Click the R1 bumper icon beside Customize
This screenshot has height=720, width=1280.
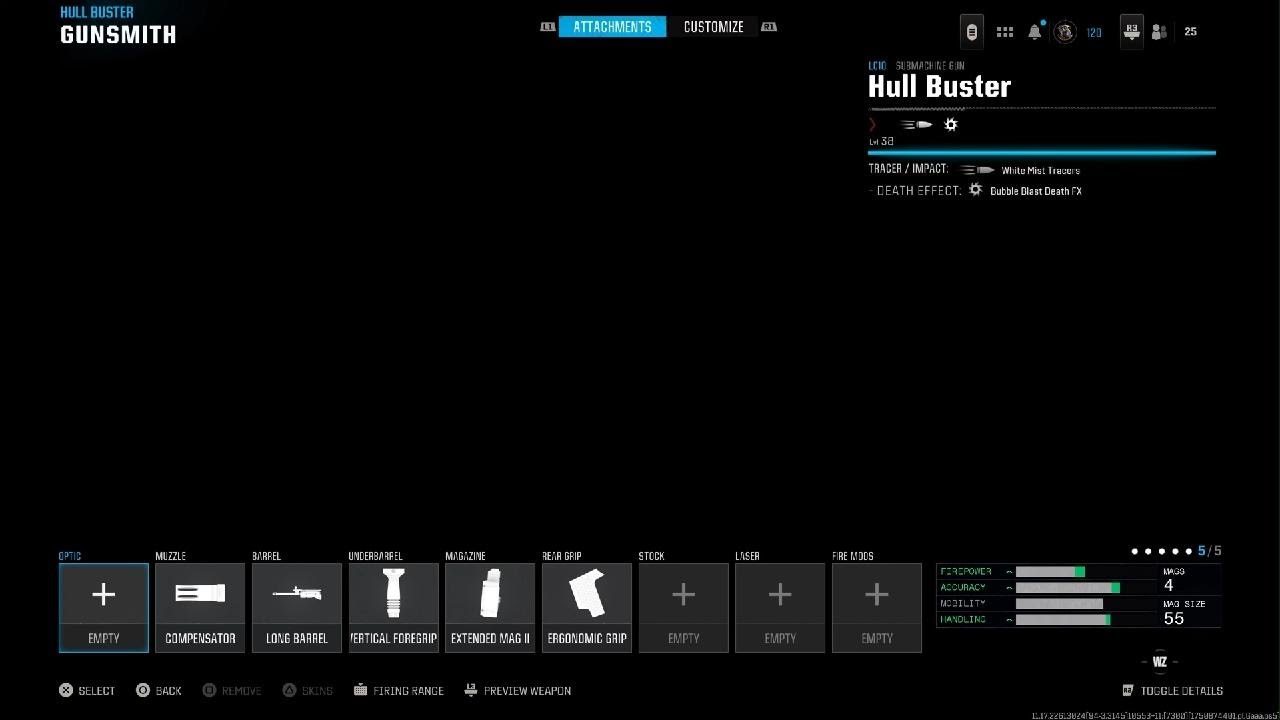click(768, 27)
